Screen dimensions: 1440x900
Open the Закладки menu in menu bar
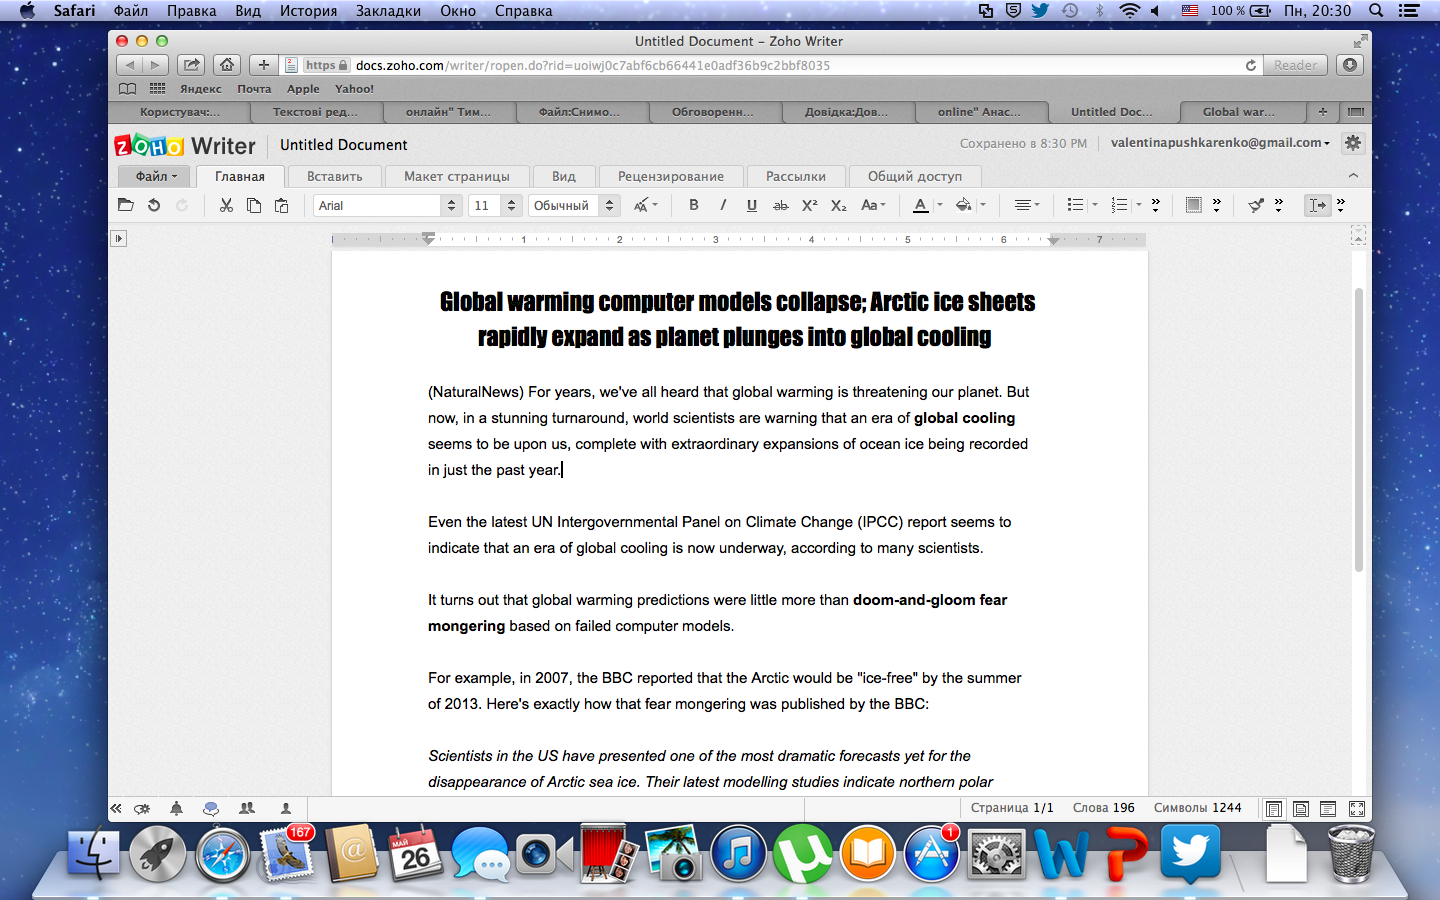tap(388, 11)
